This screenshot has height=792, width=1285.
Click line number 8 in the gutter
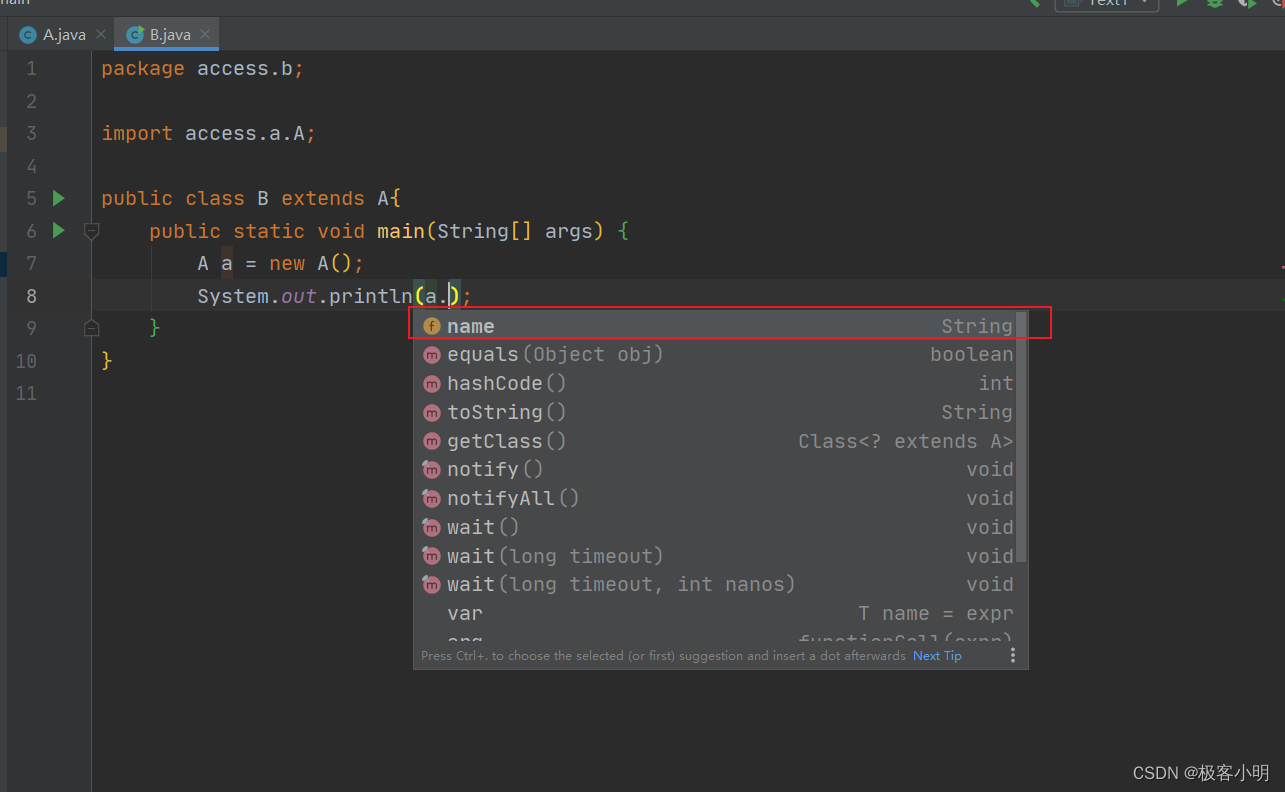(31, 296)
